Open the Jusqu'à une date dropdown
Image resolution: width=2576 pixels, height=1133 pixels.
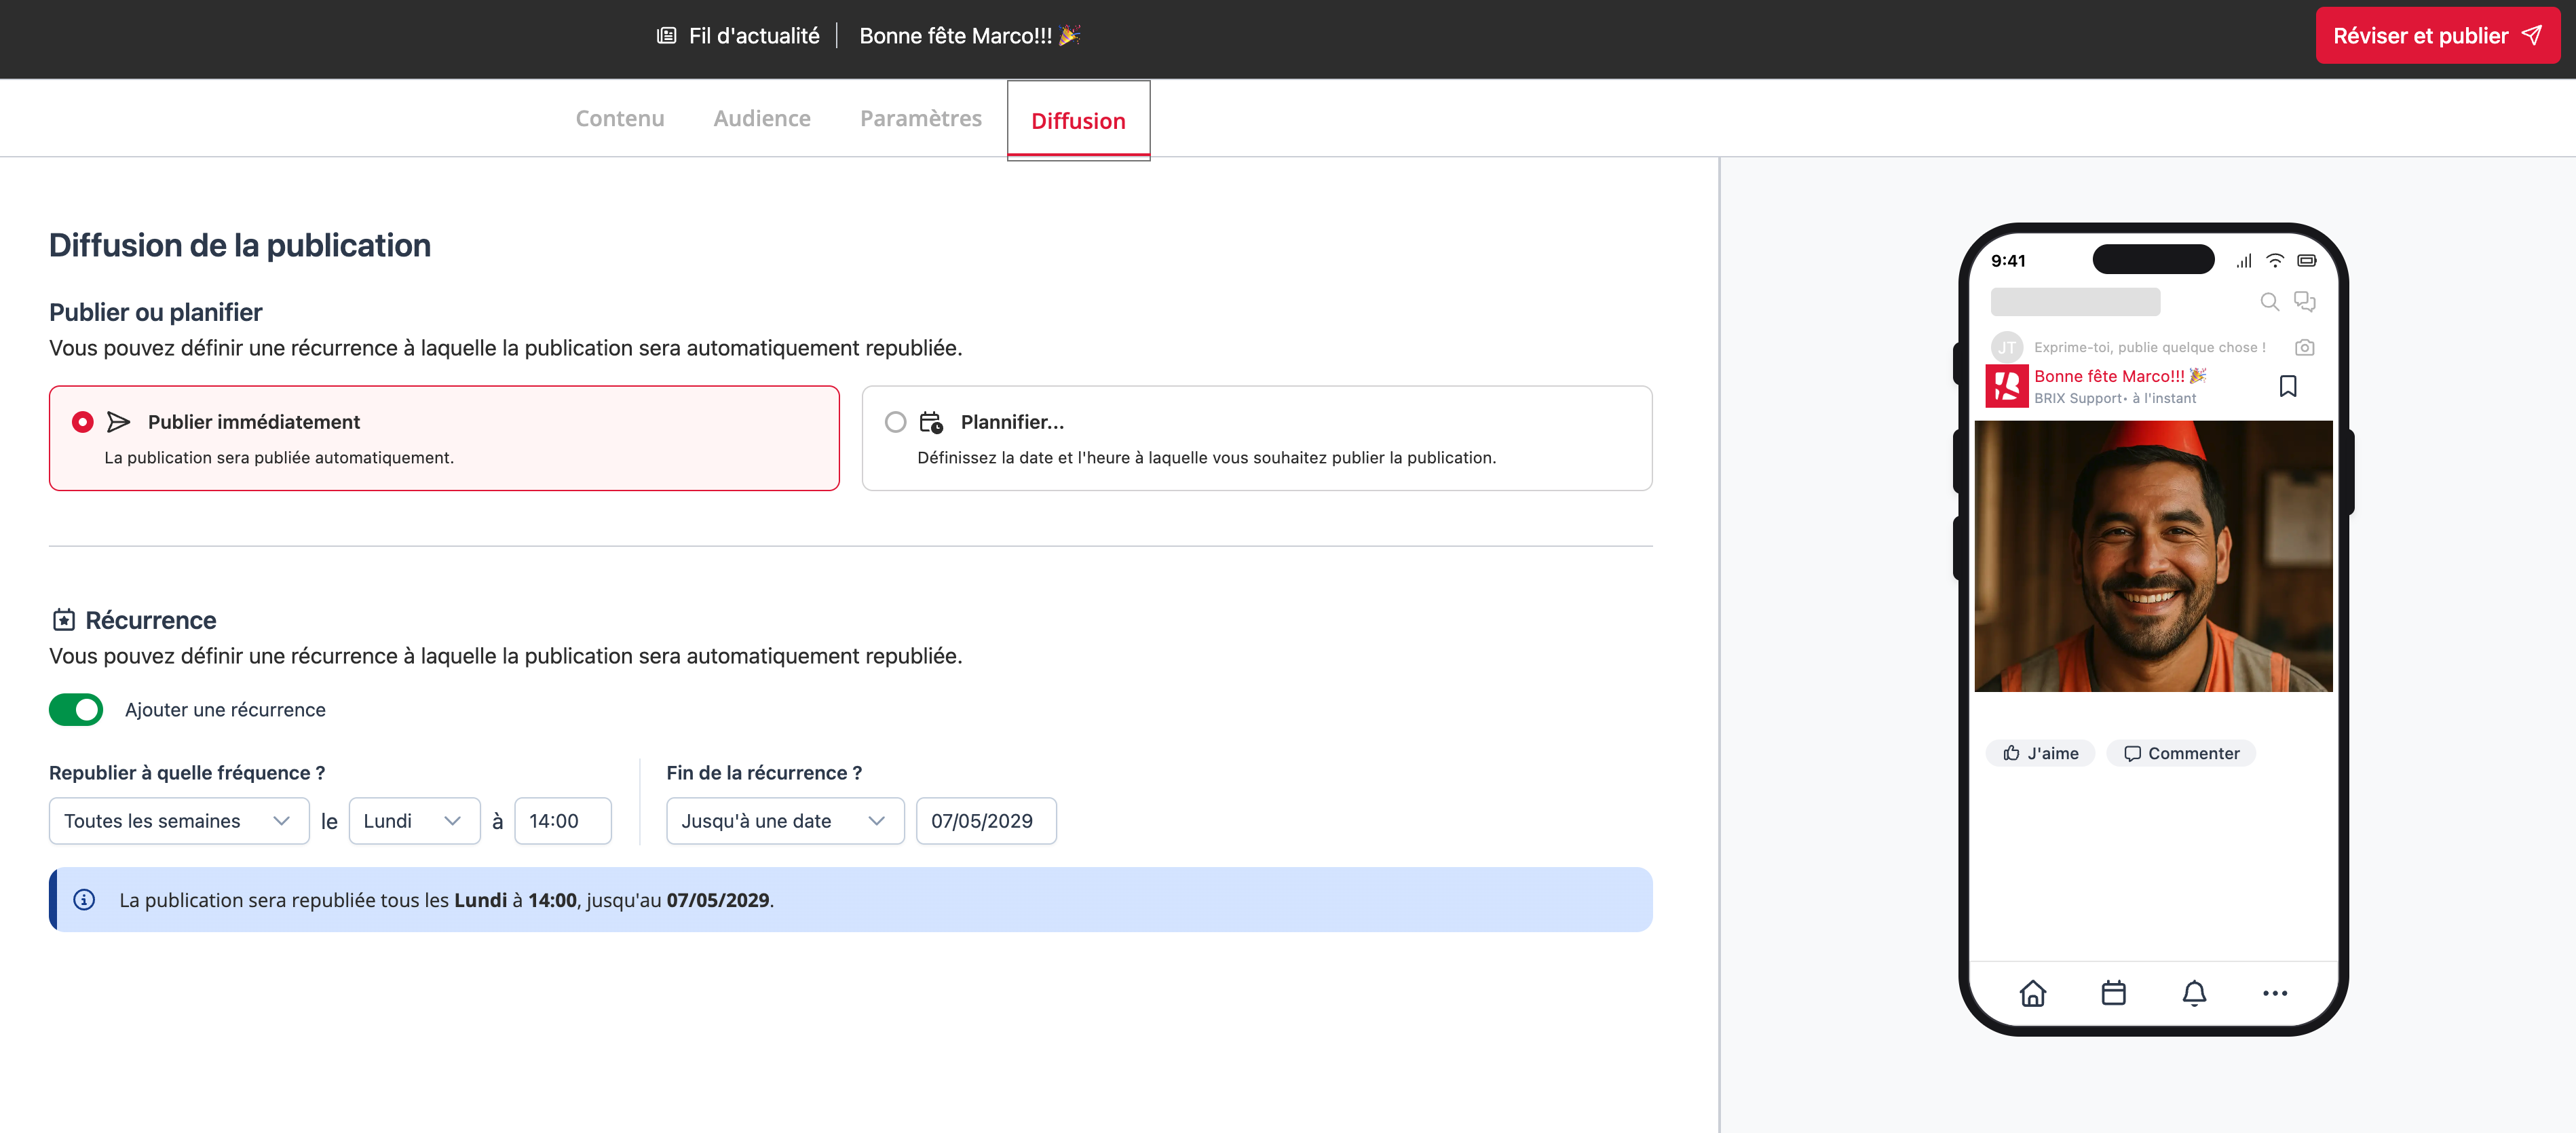[785, 821]
